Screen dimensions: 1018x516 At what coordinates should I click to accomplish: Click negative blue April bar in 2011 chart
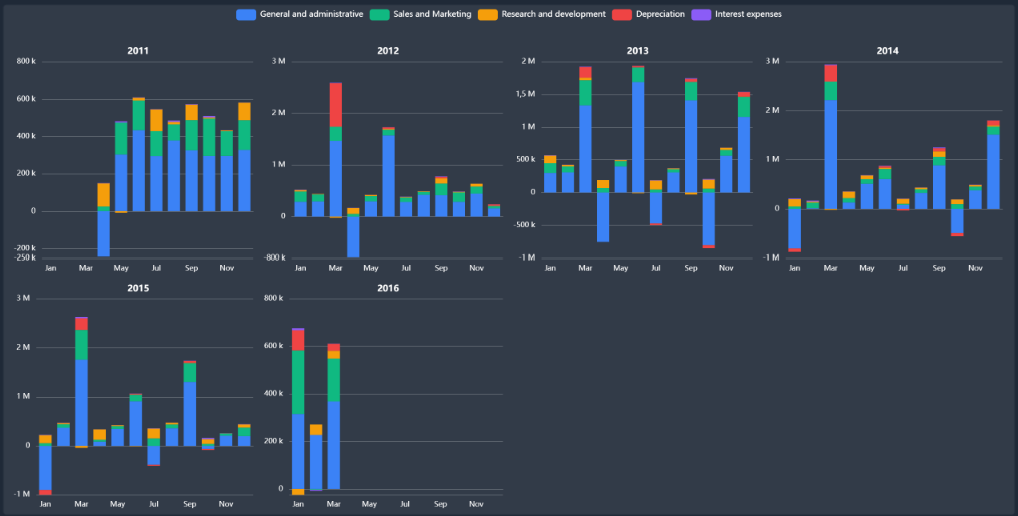(x=104, y=234)
